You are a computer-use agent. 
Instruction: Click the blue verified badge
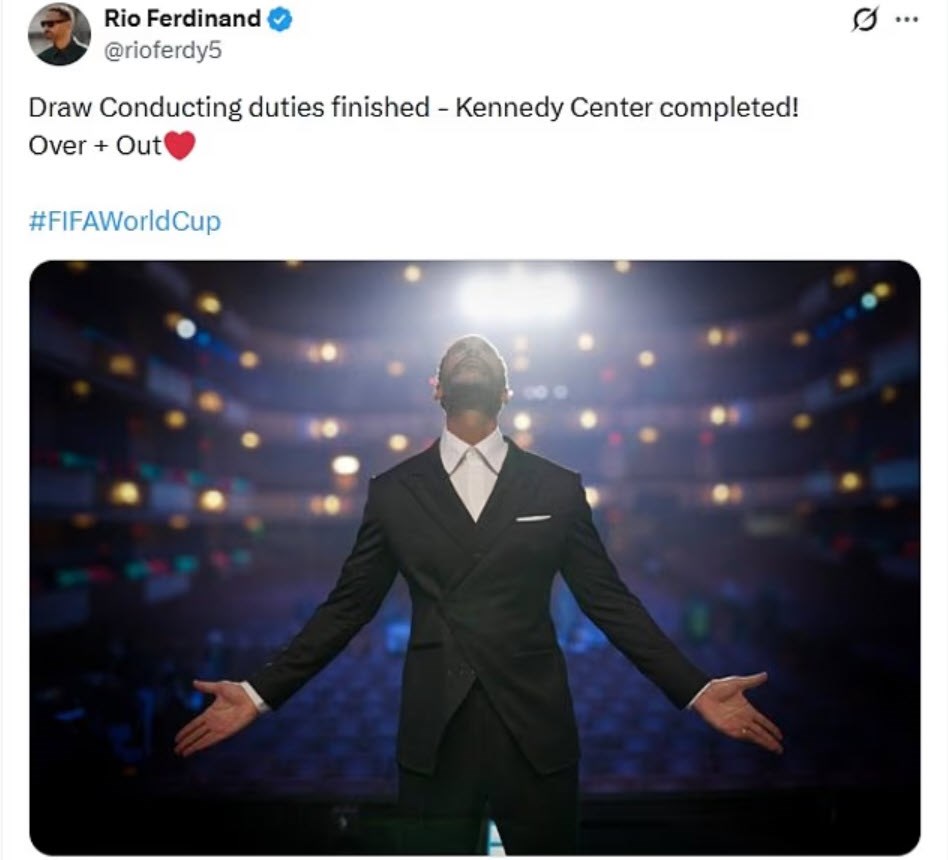(x=279, y=19)
